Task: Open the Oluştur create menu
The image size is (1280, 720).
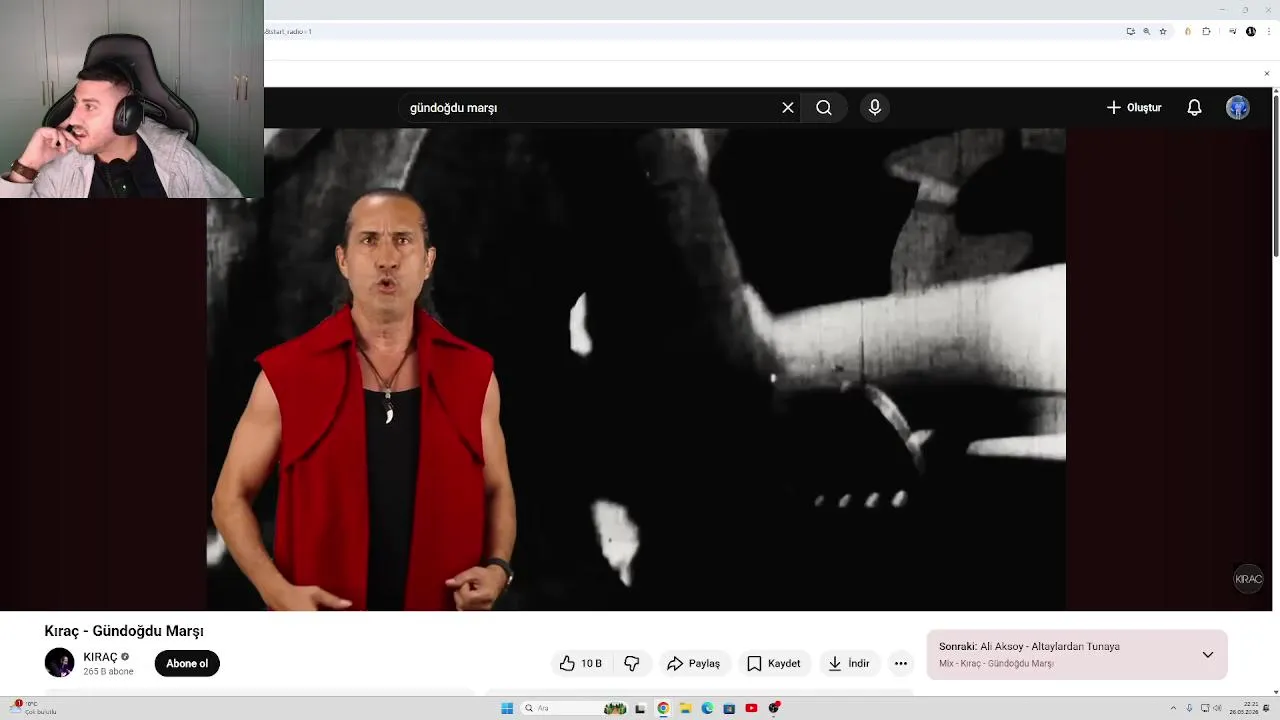Action: (x=1134, y=107)
